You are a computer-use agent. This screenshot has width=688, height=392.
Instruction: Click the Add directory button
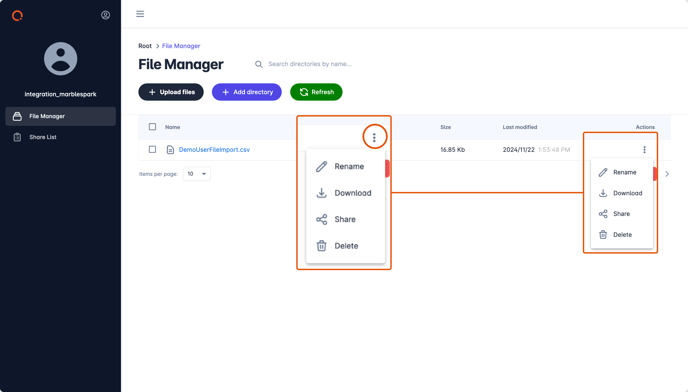247,92
